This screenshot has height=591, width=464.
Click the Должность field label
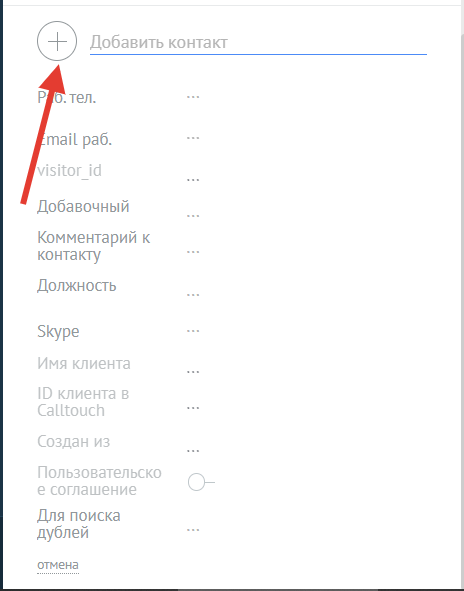point(77,286)
